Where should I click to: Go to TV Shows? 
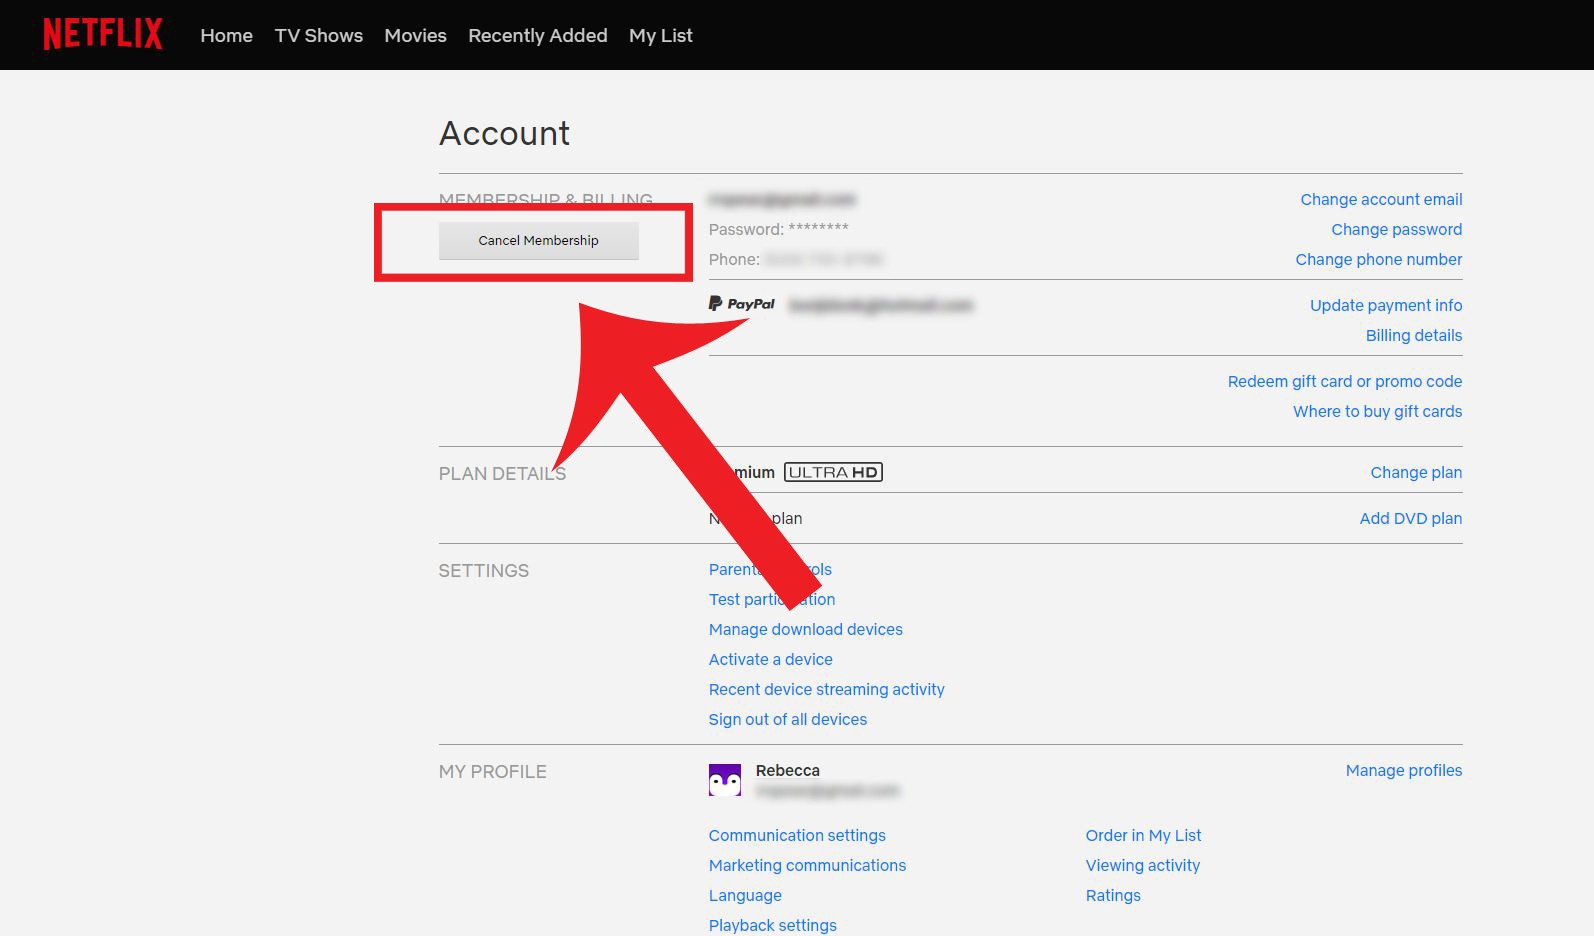(x=319, y=36)
